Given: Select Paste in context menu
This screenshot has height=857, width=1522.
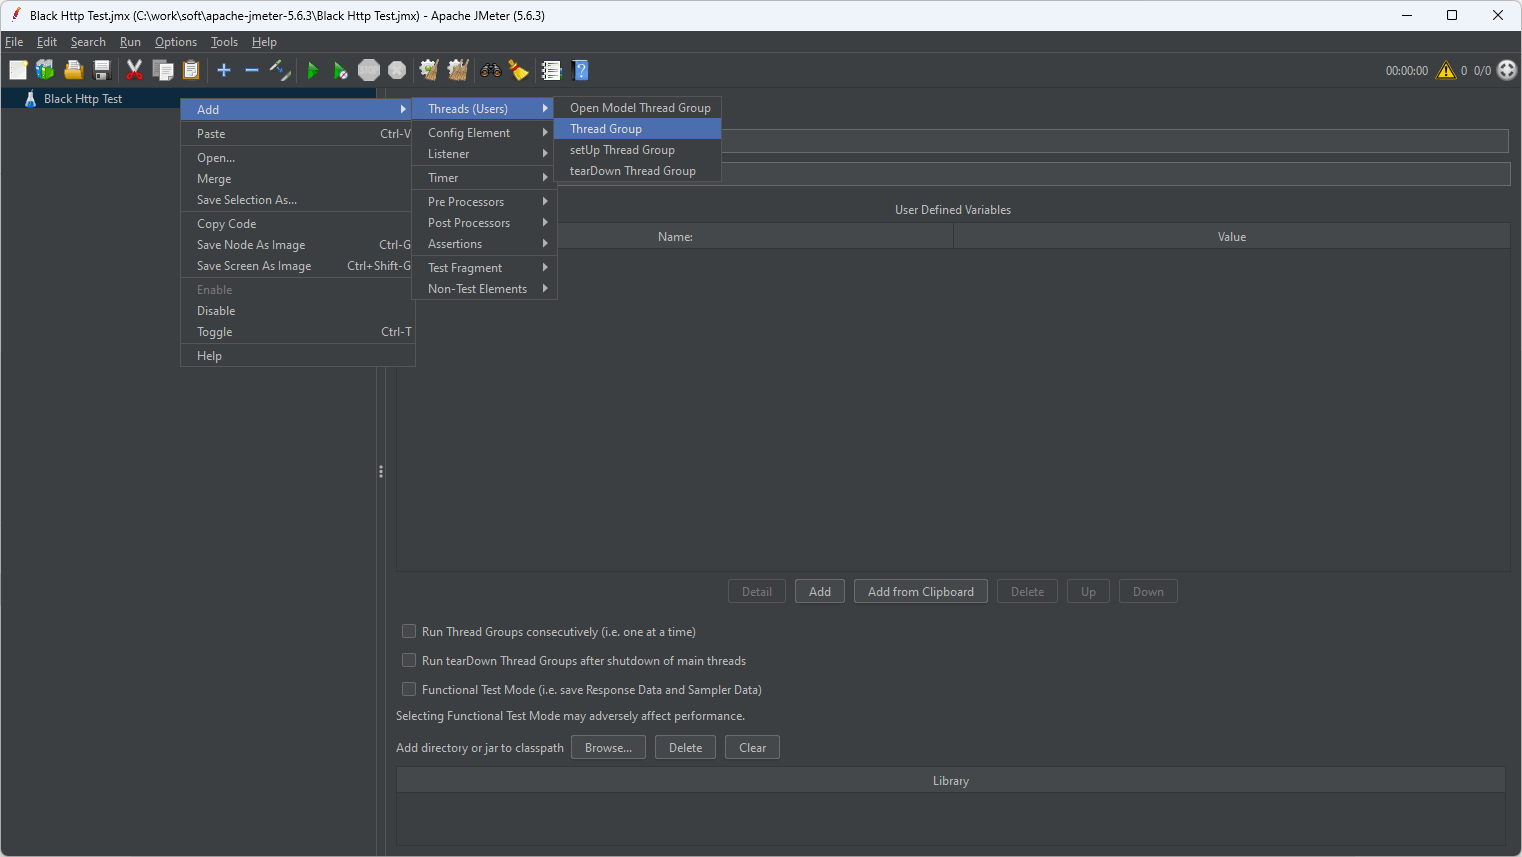Looking at the screenshot, I should (x=298, y=133).
